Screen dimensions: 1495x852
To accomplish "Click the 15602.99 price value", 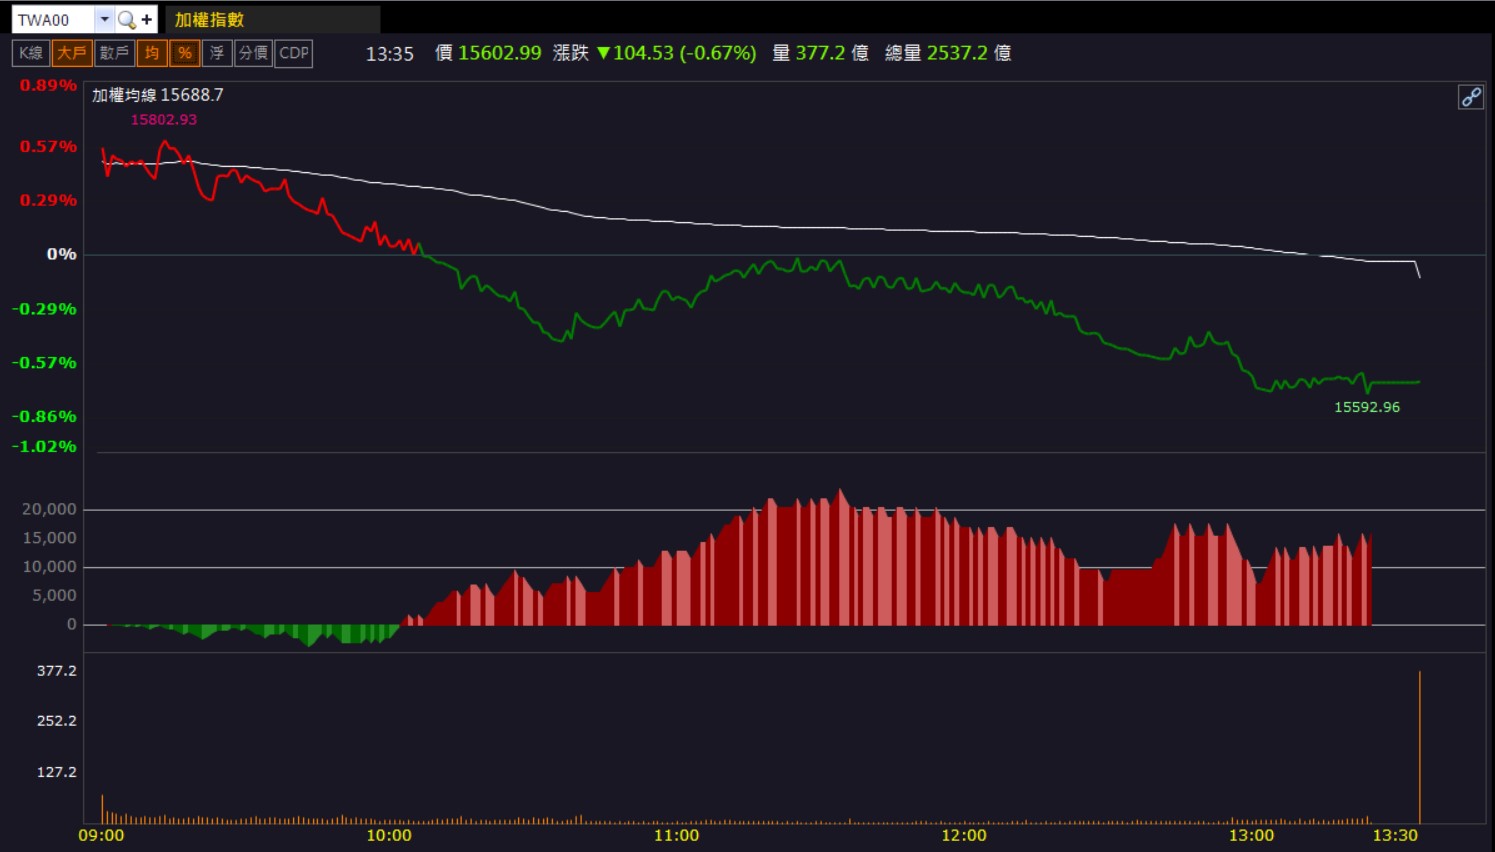I will (x=500, y=53).
